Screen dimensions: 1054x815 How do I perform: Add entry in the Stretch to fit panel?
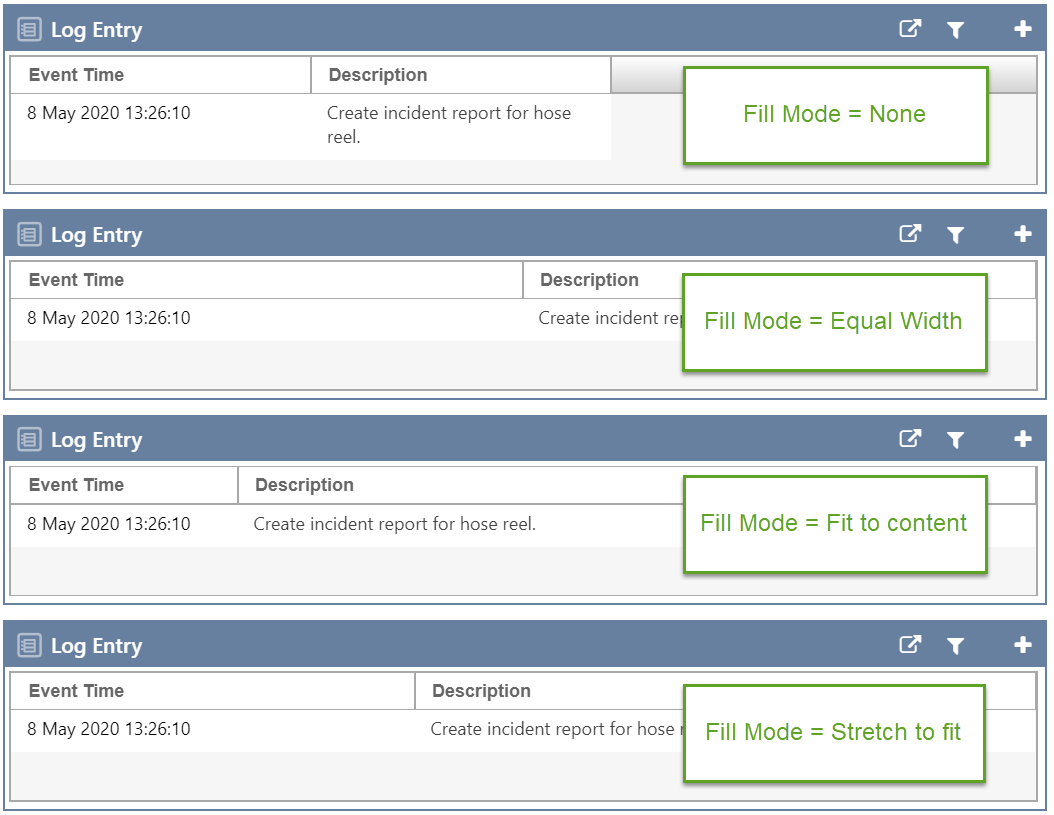click(1022, 646)
